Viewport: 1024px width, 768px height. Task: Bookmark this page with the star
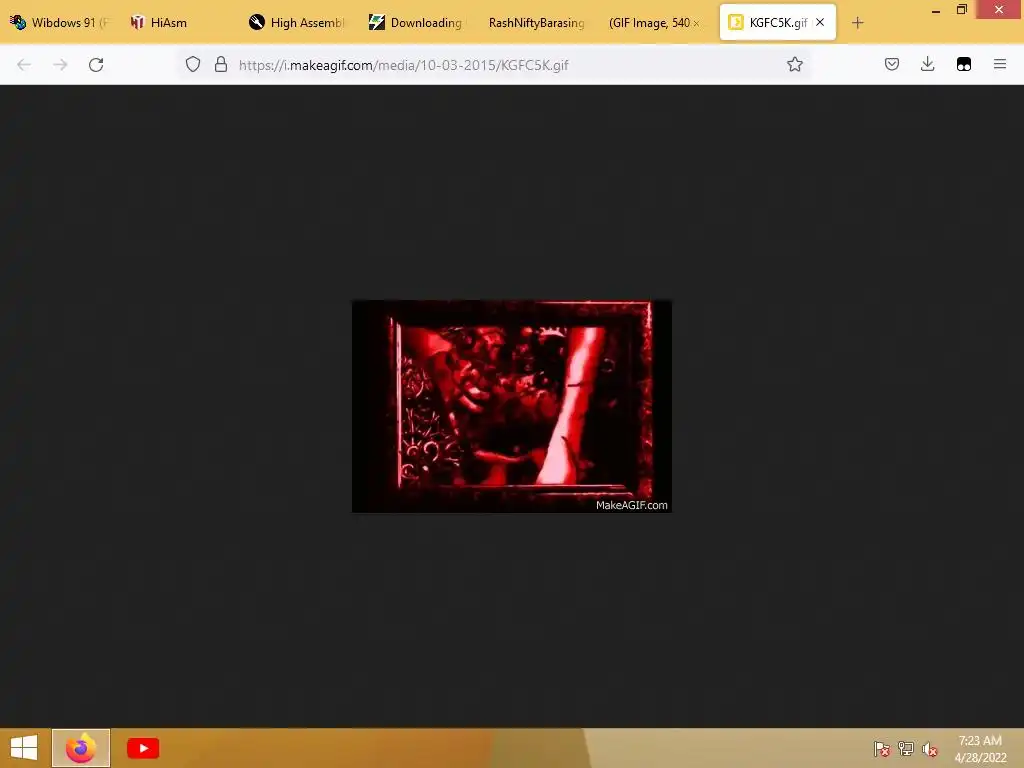[795, 64]
